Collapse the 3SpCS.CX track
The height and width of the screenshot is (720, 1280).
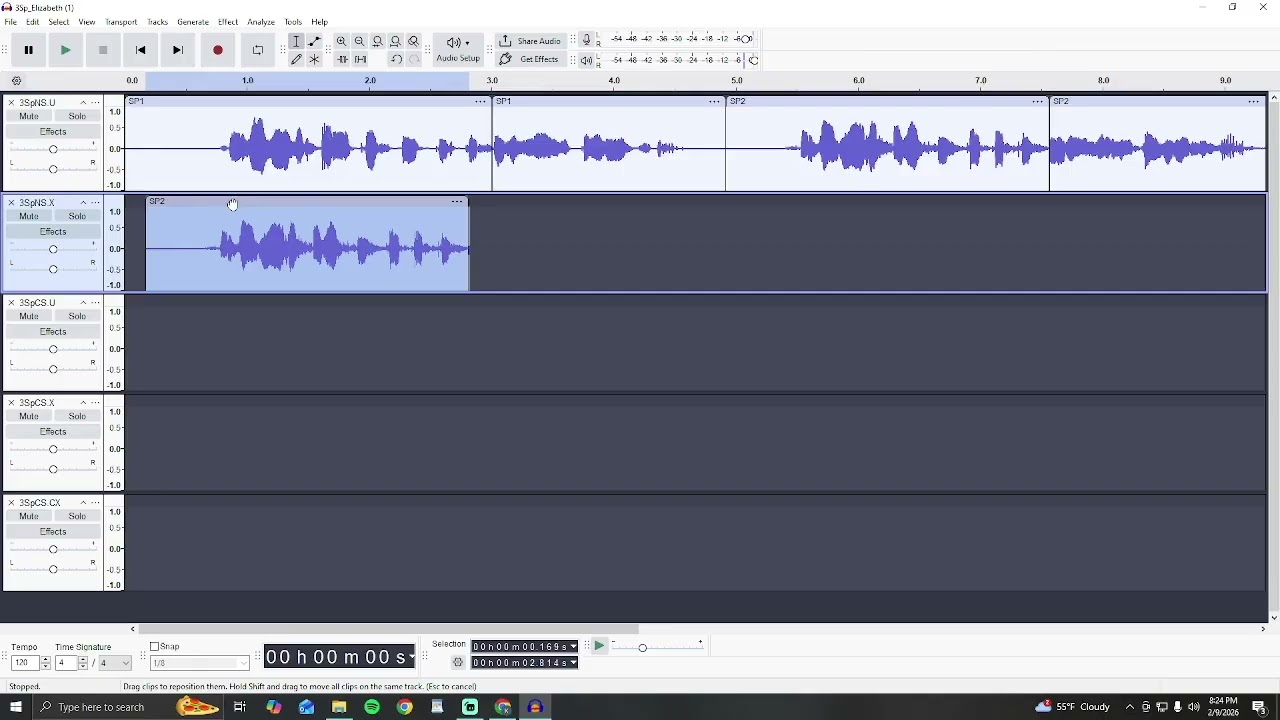tap(83, 503)
